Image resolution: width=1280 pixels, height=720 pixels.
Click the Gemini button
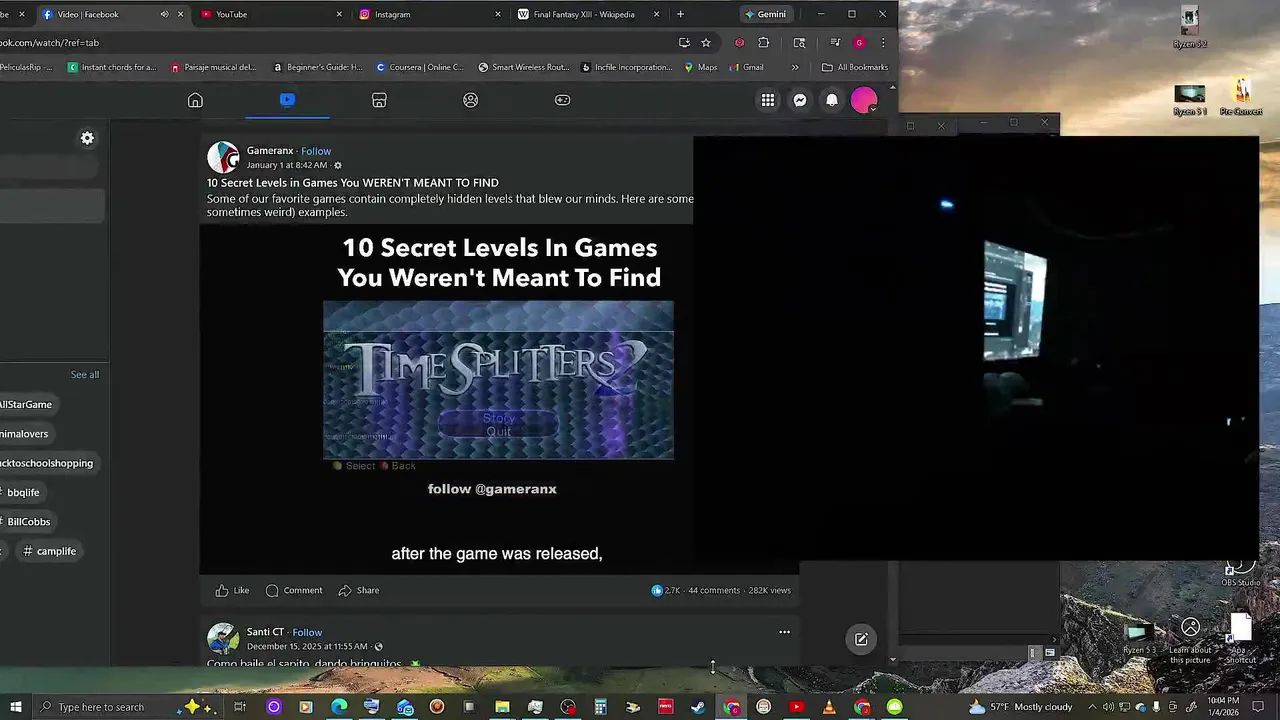pyautogui.click(x=766, y=14)
